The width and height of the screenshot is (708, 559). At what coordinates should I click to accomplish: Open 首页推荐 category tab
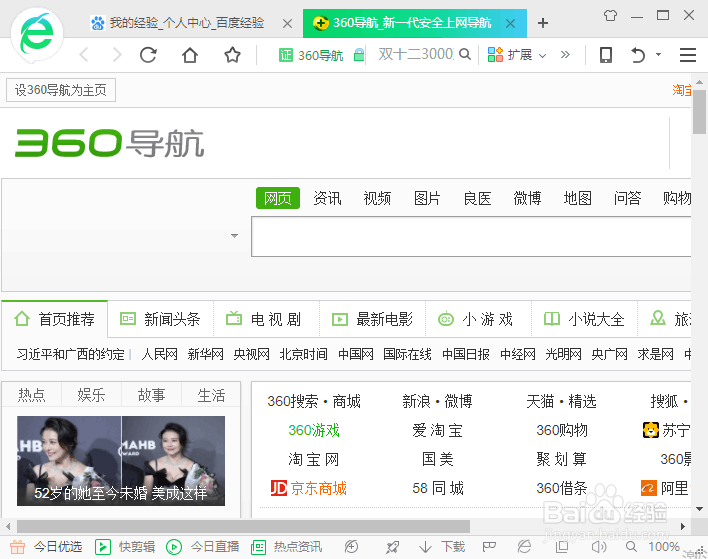pos(54,319)
